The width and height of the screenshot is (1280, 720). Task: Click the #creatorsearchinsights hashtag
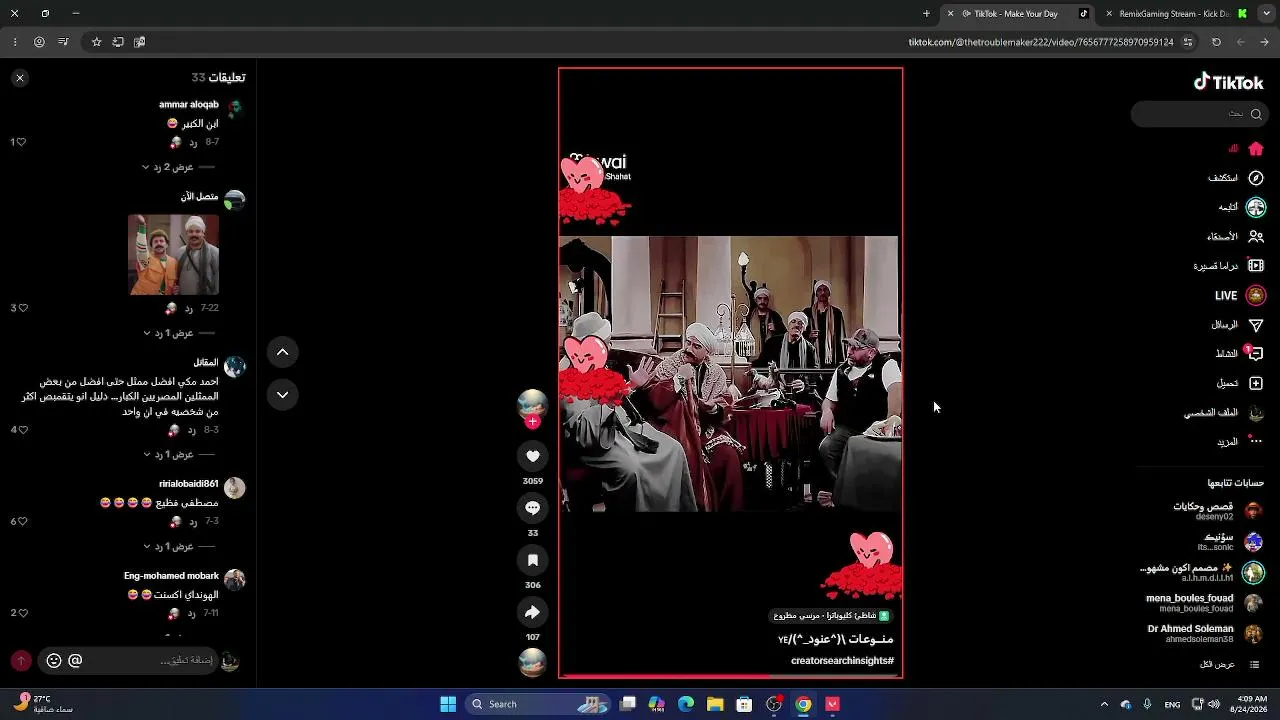(842, 661)
